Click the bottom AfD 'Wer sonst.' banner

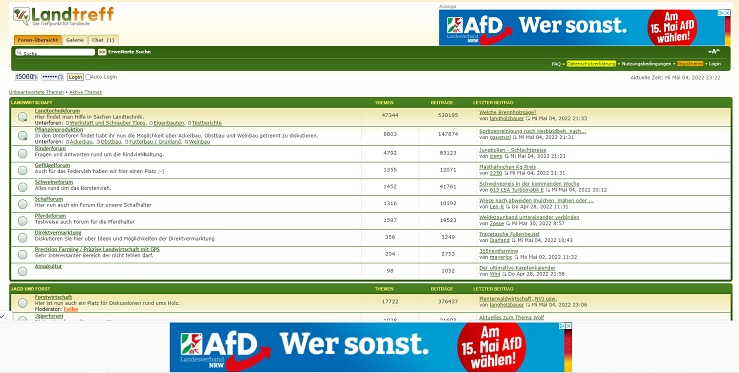[371, 347]
